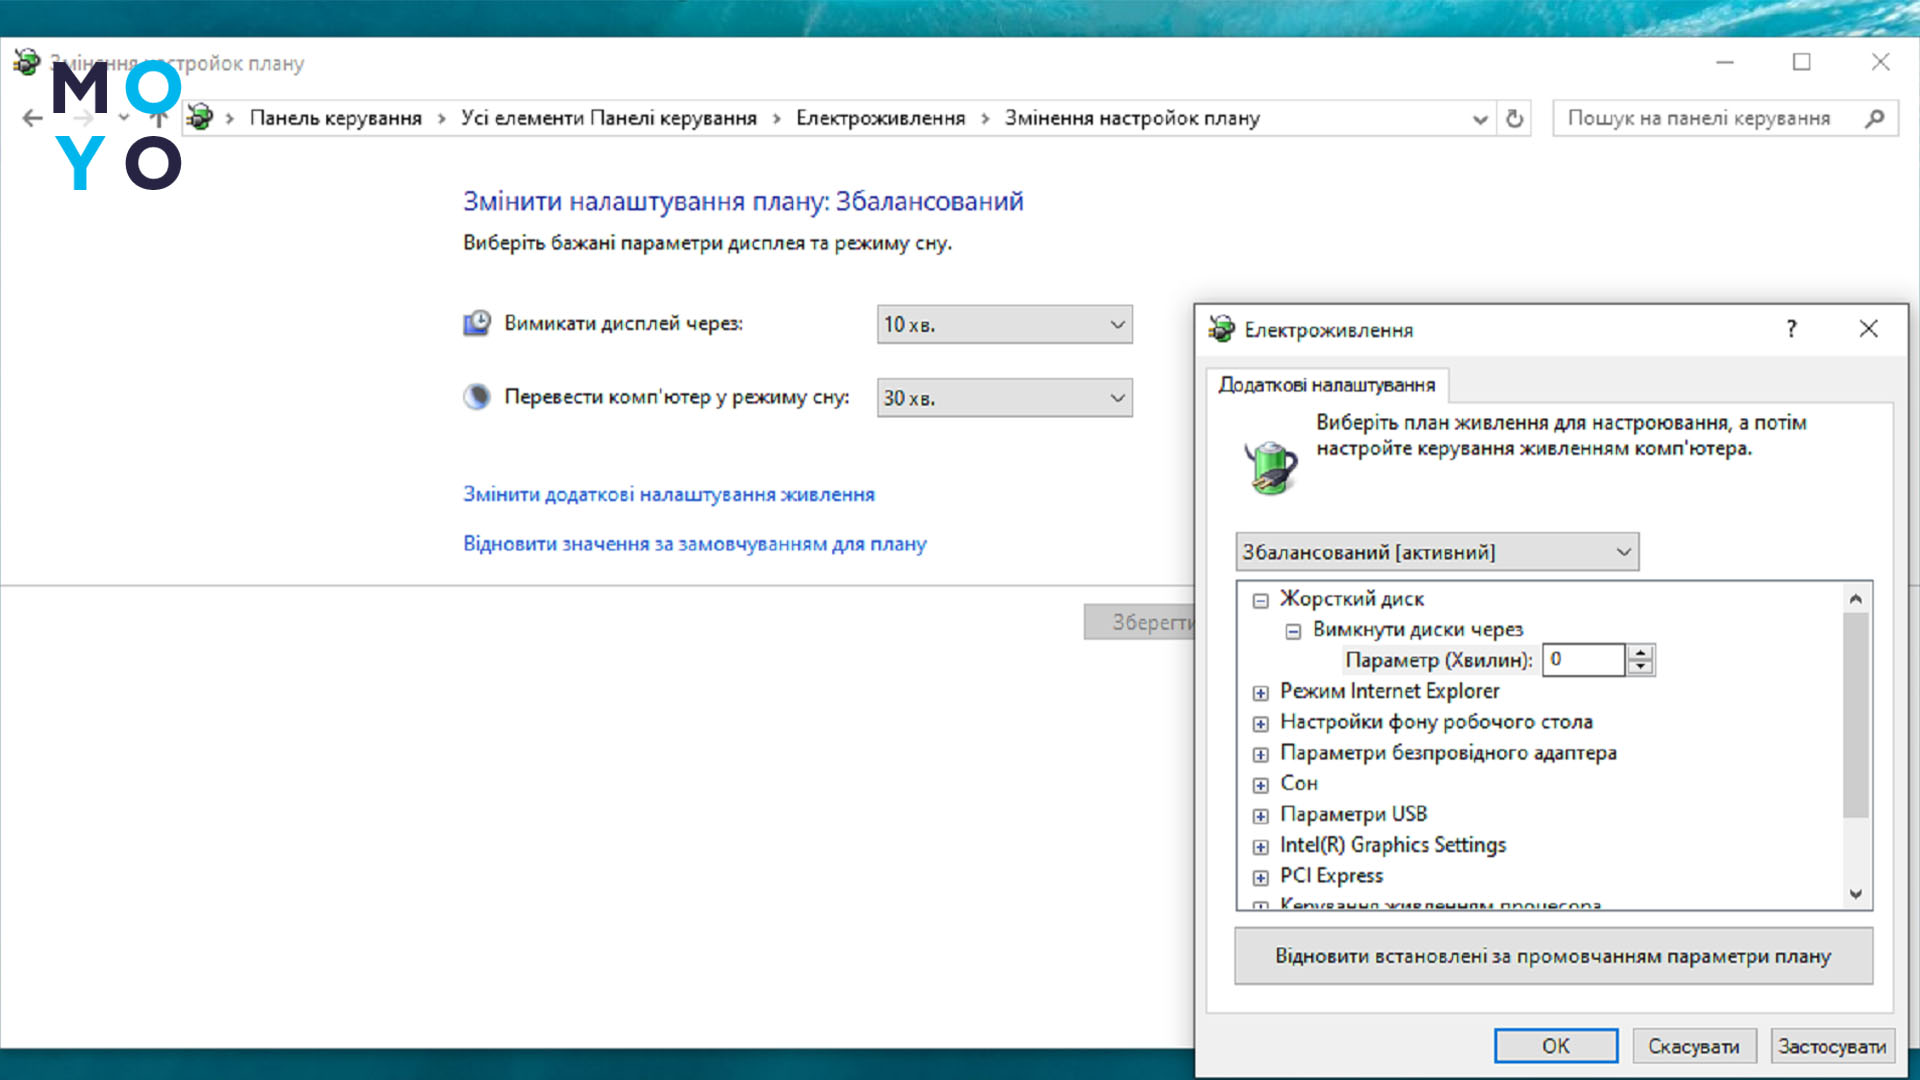Open the Збалансований power plan dropdown
Viewport: 1920px width, 1080px height.
point(1436,552)
